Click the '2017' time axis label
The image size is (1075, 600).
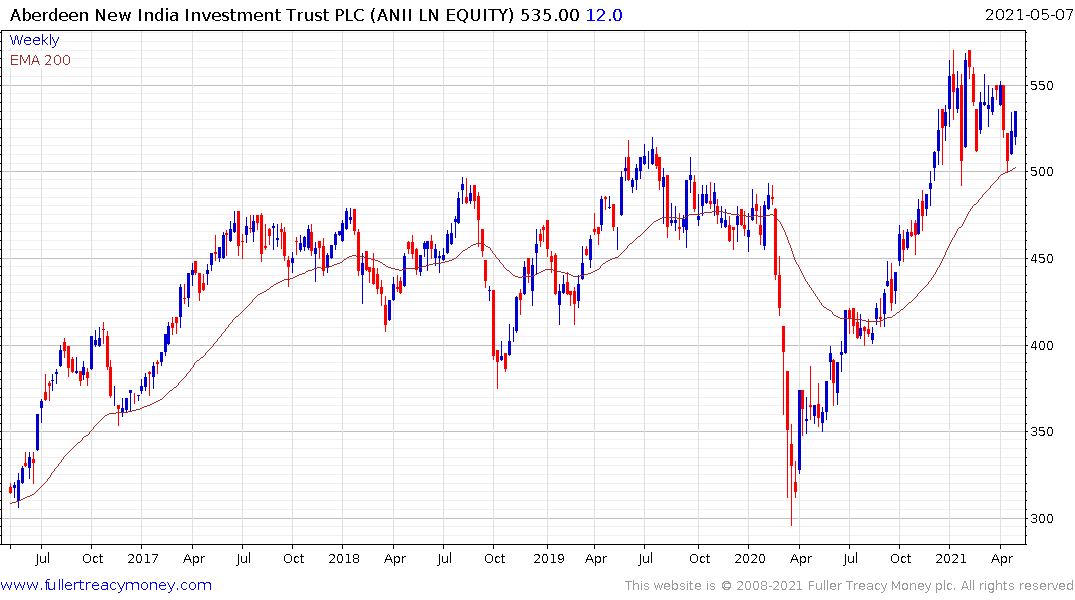pyautogui.click(x=143, y=558)
